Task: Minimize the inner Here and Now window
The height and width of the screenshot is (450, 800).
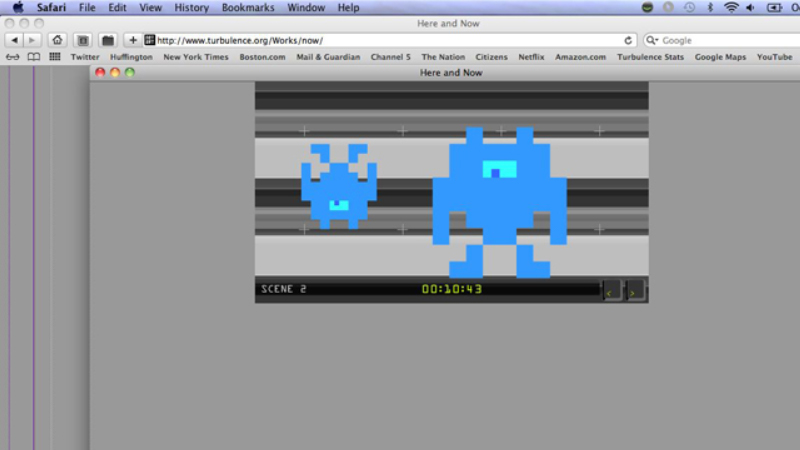Action: [x=115, y=72]
